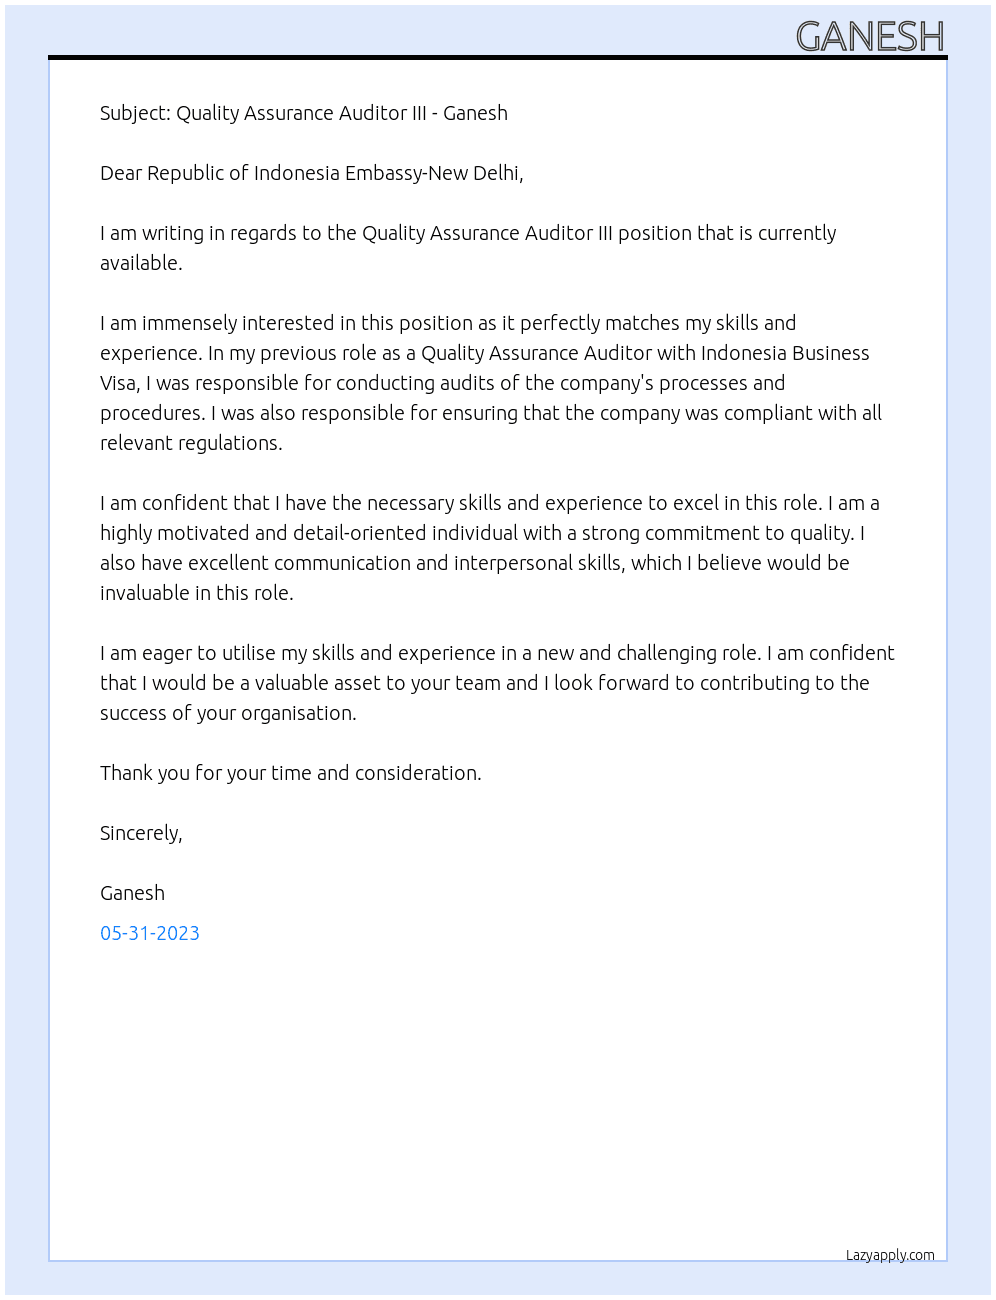Click the 'Sincerely,' closing
The image size is (996, 1300).
[x=141, y=833]
